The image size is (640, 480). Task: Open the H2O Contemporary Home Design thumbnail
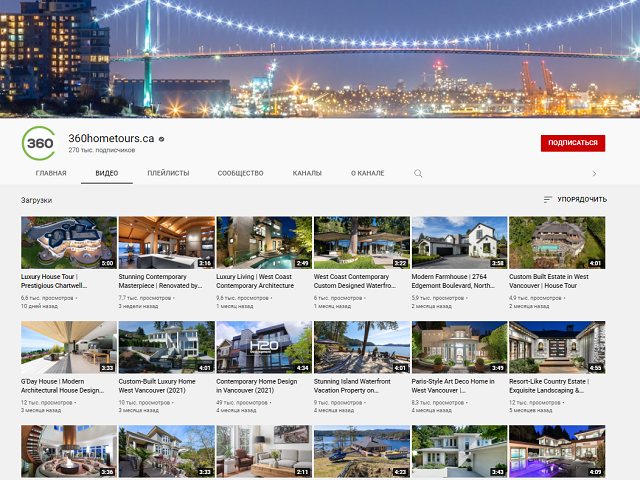[264, 347]
